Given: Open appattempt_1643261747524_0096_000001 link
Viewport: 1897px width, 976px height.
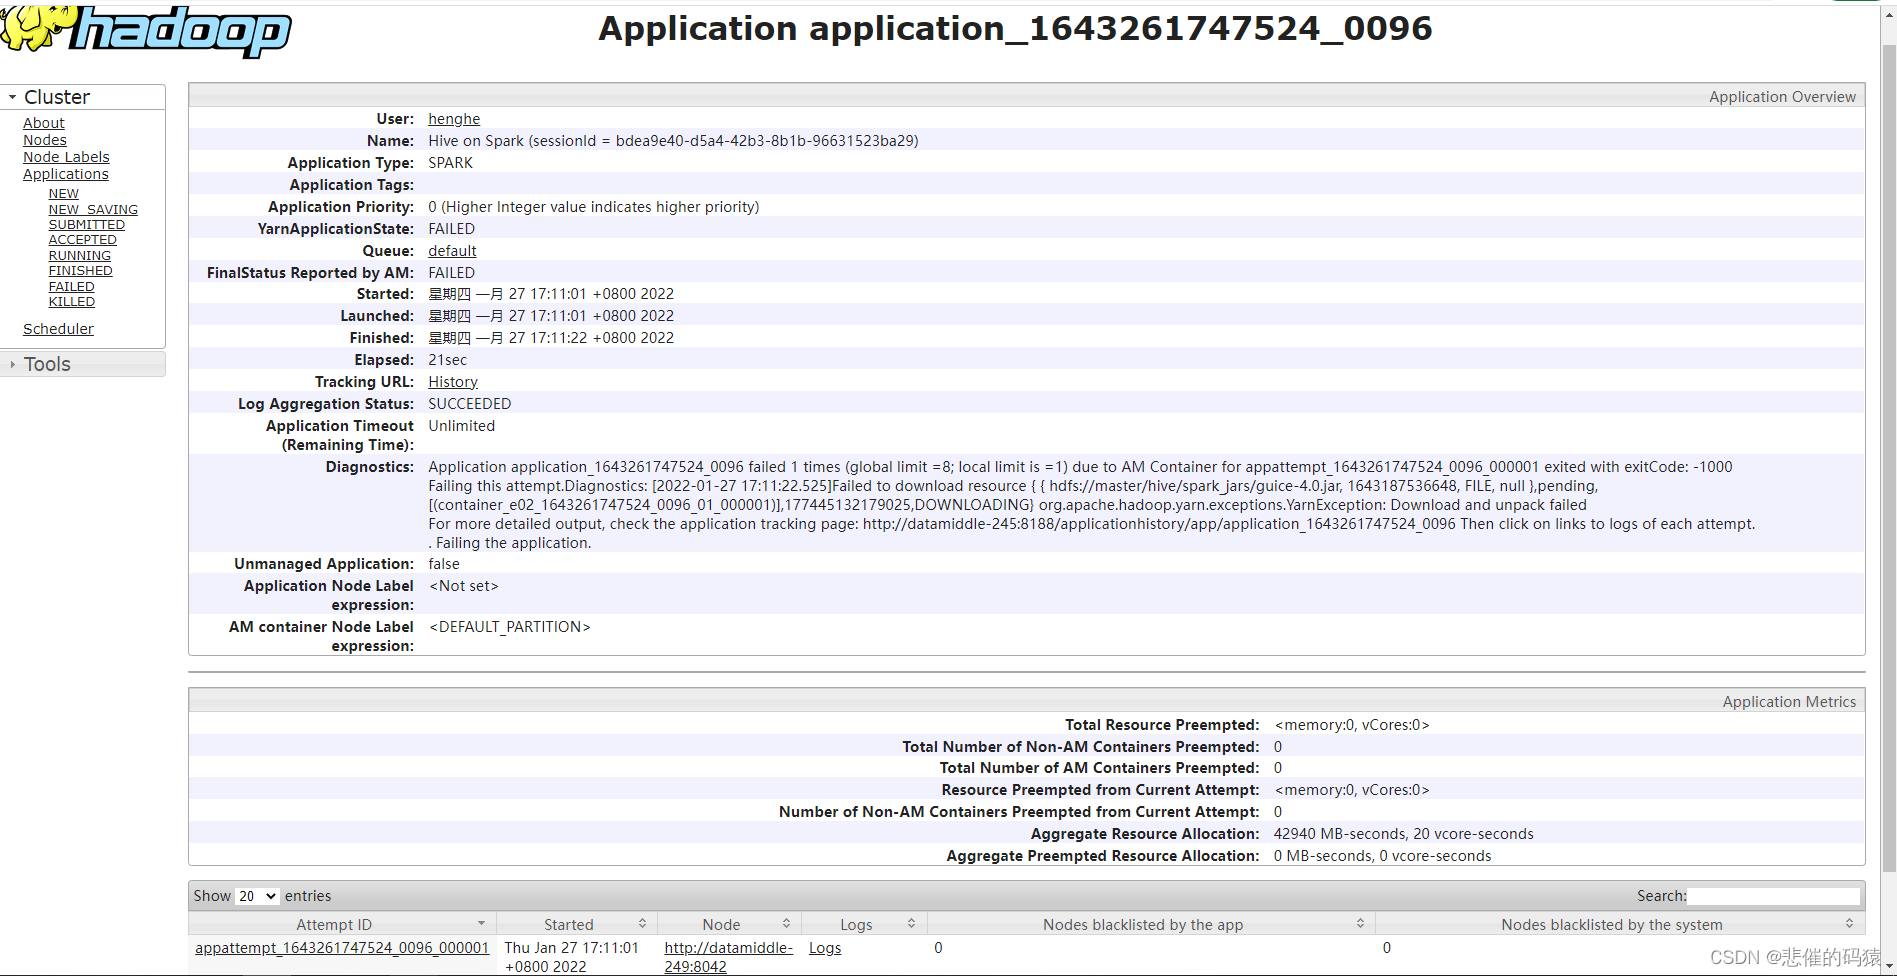Looking at the screenshot, I should [342, 948].
